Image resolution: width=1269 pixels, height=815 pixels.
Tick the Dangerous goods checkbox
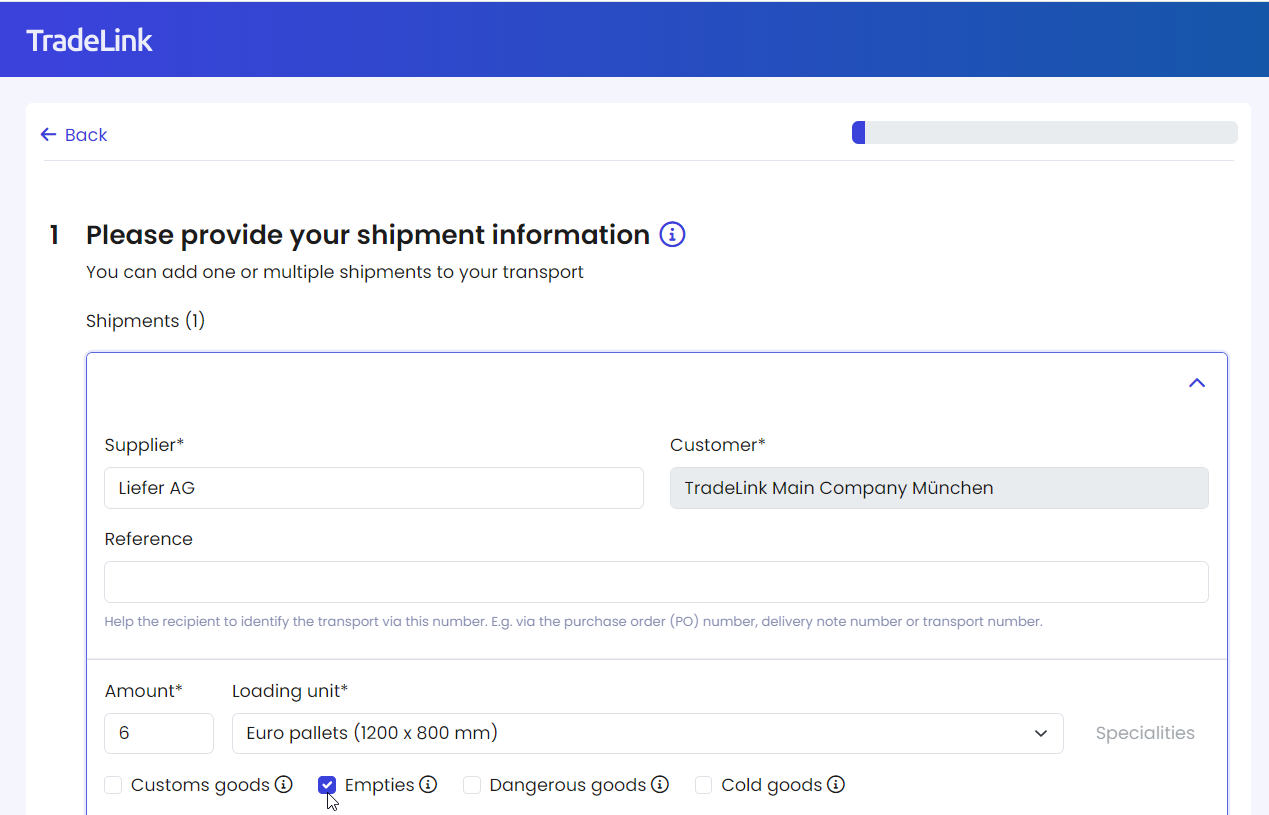472,785
